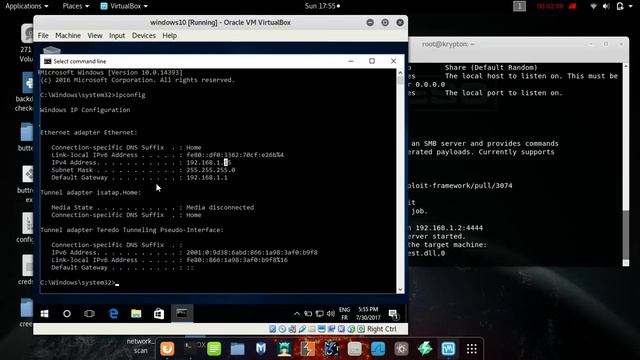The image size is (640, 360).
Task: Open the Machine menu in VirtualBox
Action: (x=68, y=36)
